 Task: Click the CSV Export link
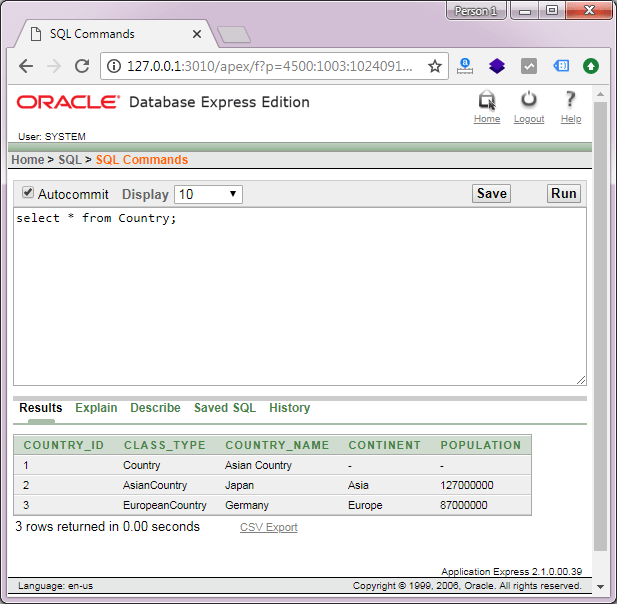point(268,527)
